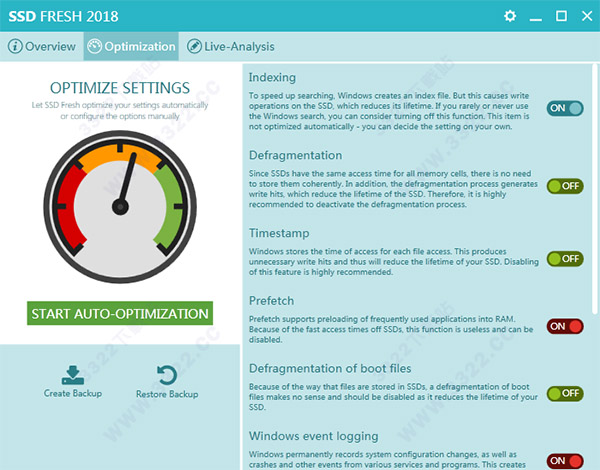600x470 pixels.
Task: Open the Live-Analysis tab
Action: click(x=230, y=46)
